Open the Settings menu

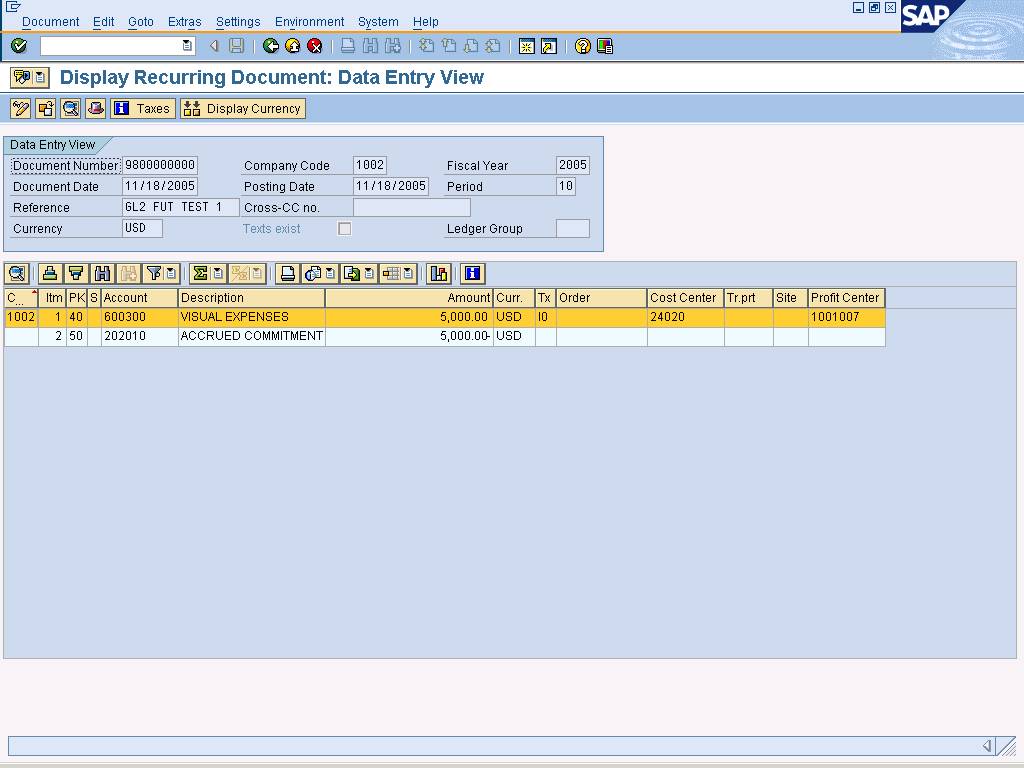[x=238, y=22]
